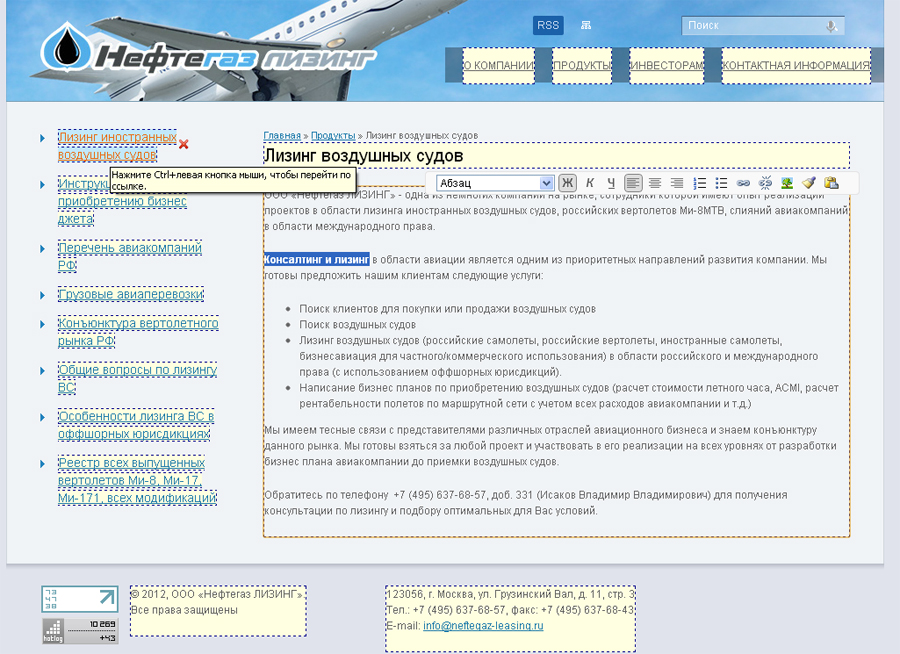Click the copyright text ООО «Нефтегаз ЛИЗИНГ»

point(217,594)
